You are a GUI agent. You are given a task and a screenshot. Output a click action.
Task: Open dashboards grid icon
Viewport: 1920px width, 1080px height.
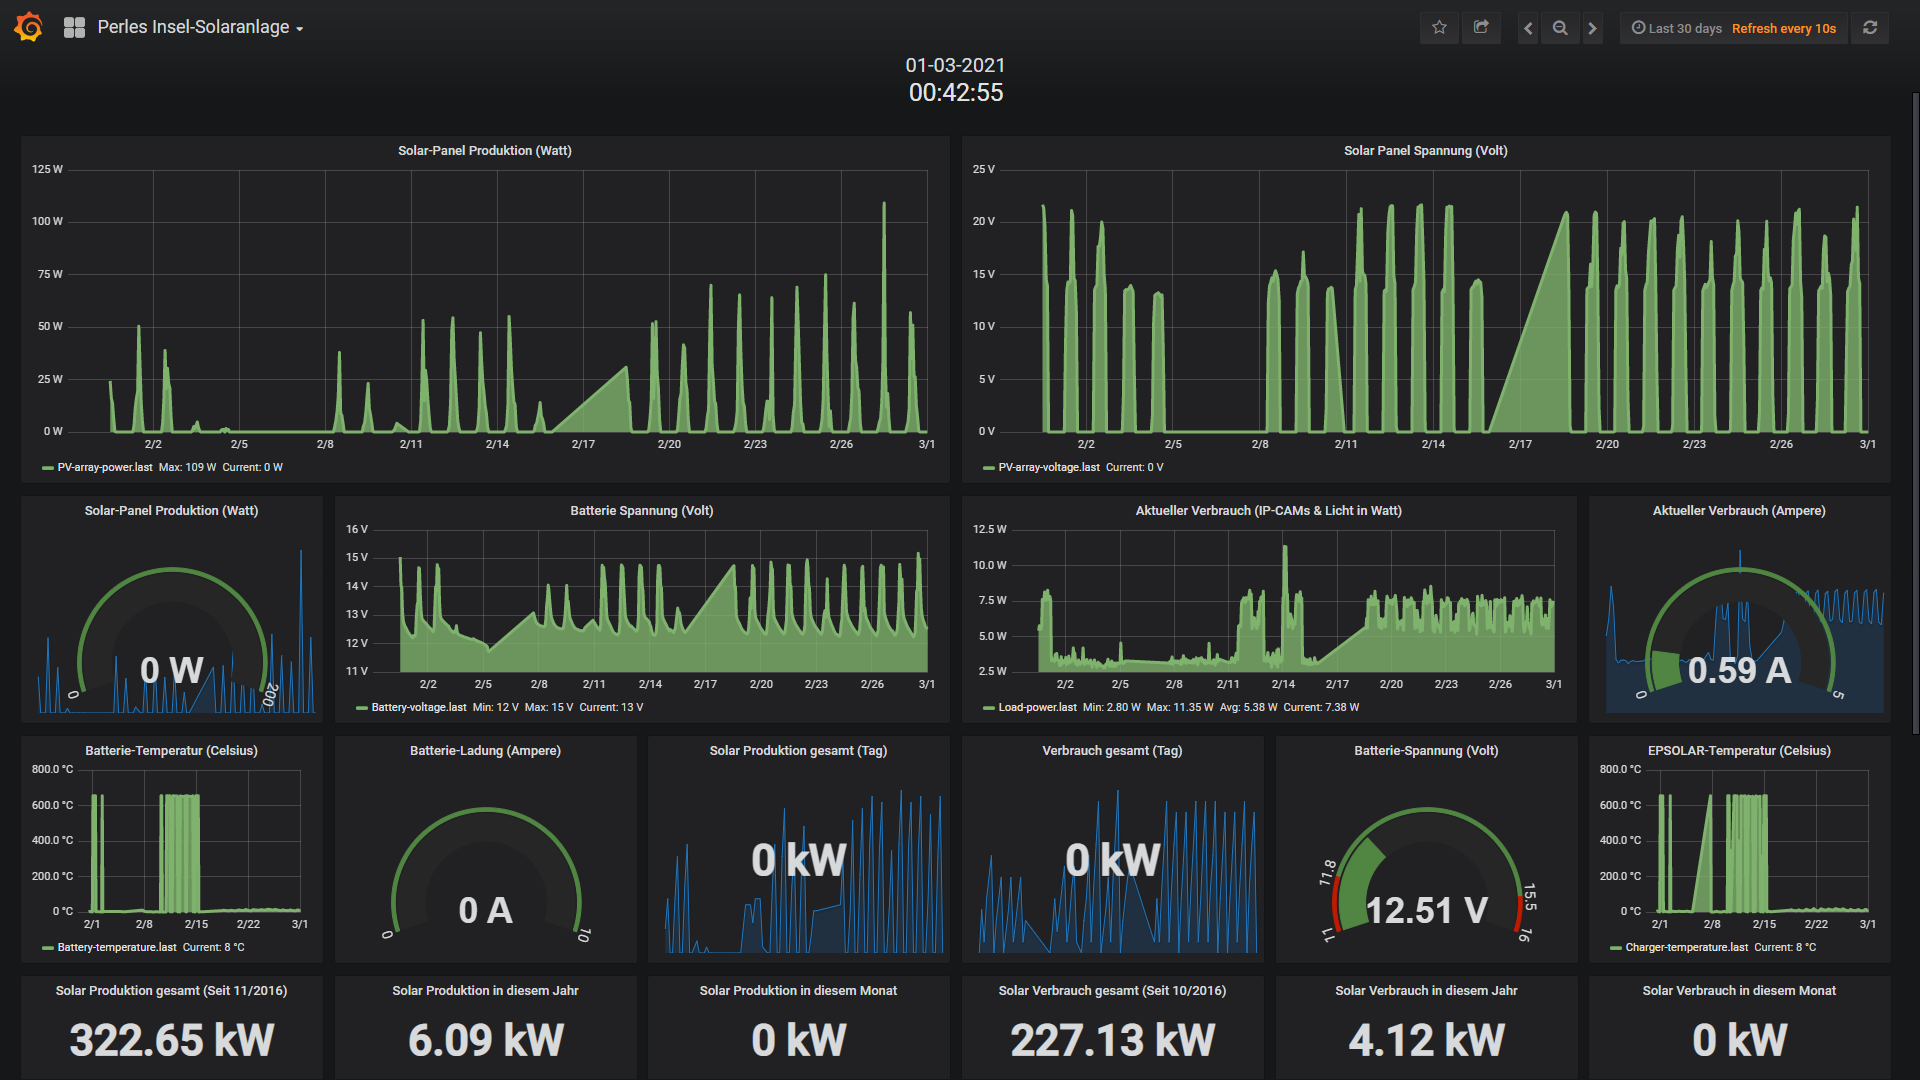coord(74,28)
